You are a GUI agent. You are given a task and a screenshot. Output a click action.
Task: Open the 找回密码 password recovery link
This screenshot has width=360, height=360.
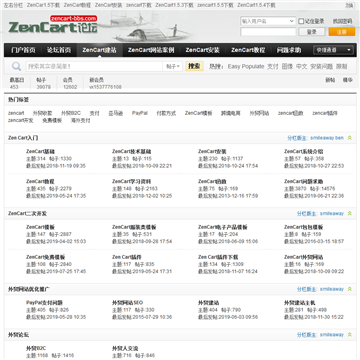click(342, 21)
